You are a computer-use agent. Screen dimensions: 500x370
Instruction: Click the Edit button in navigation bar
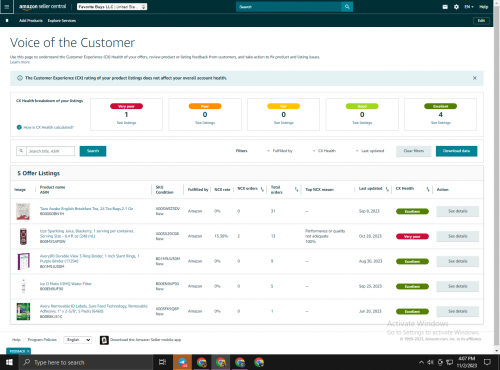[x=481, y=21]
